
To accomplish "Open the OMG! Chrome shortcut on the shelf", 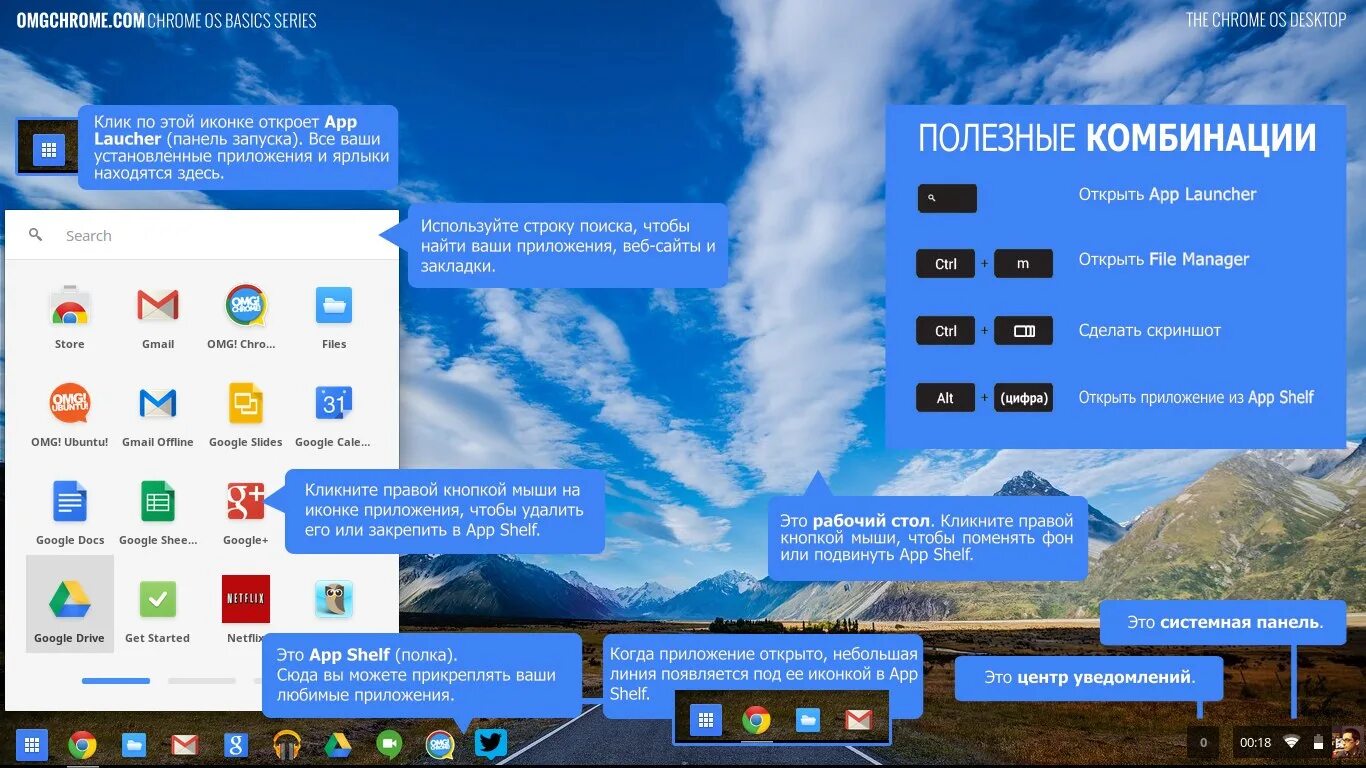I will click(x=439, y=744).
